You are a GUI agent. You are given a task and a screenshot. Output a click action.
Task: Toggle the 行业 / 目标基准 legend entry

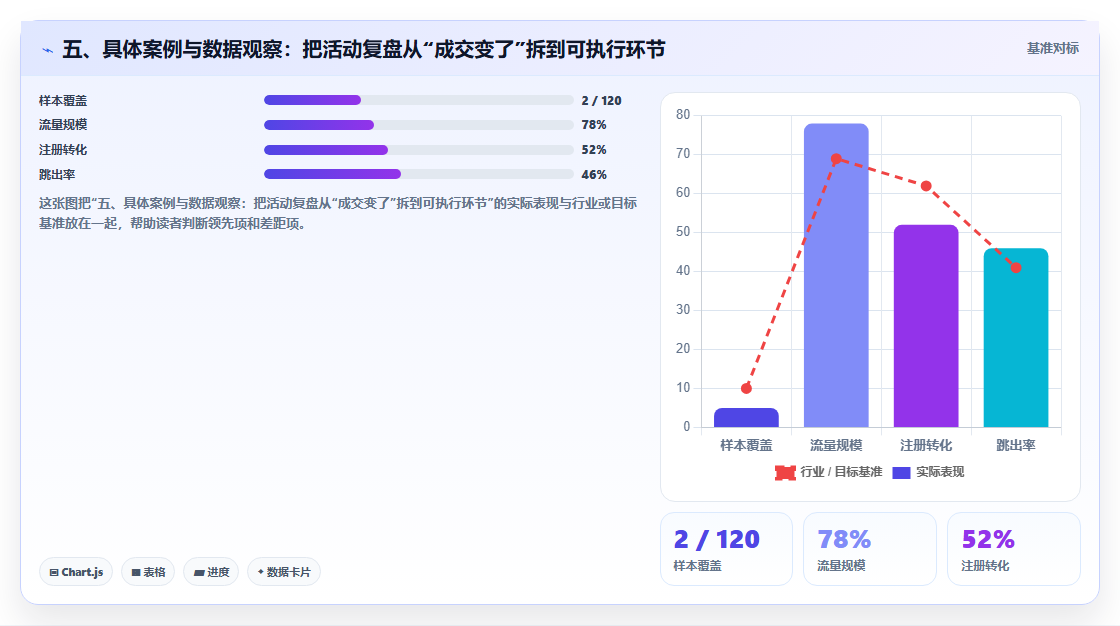click(829, 472)
